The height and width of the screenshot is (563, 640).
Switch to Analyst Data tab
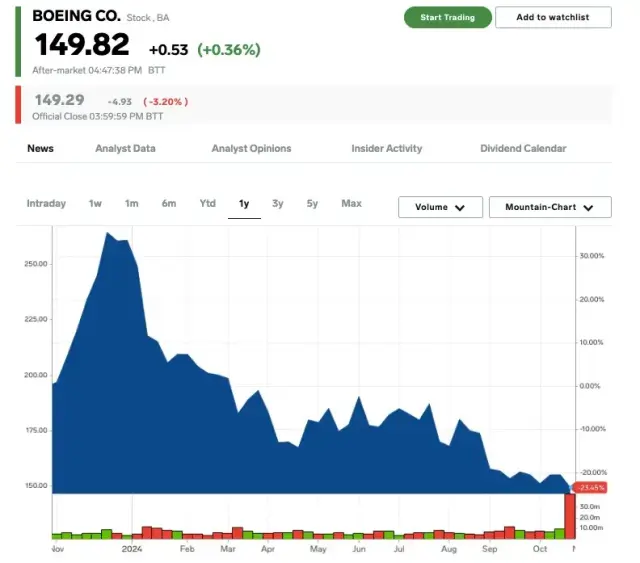125,148
